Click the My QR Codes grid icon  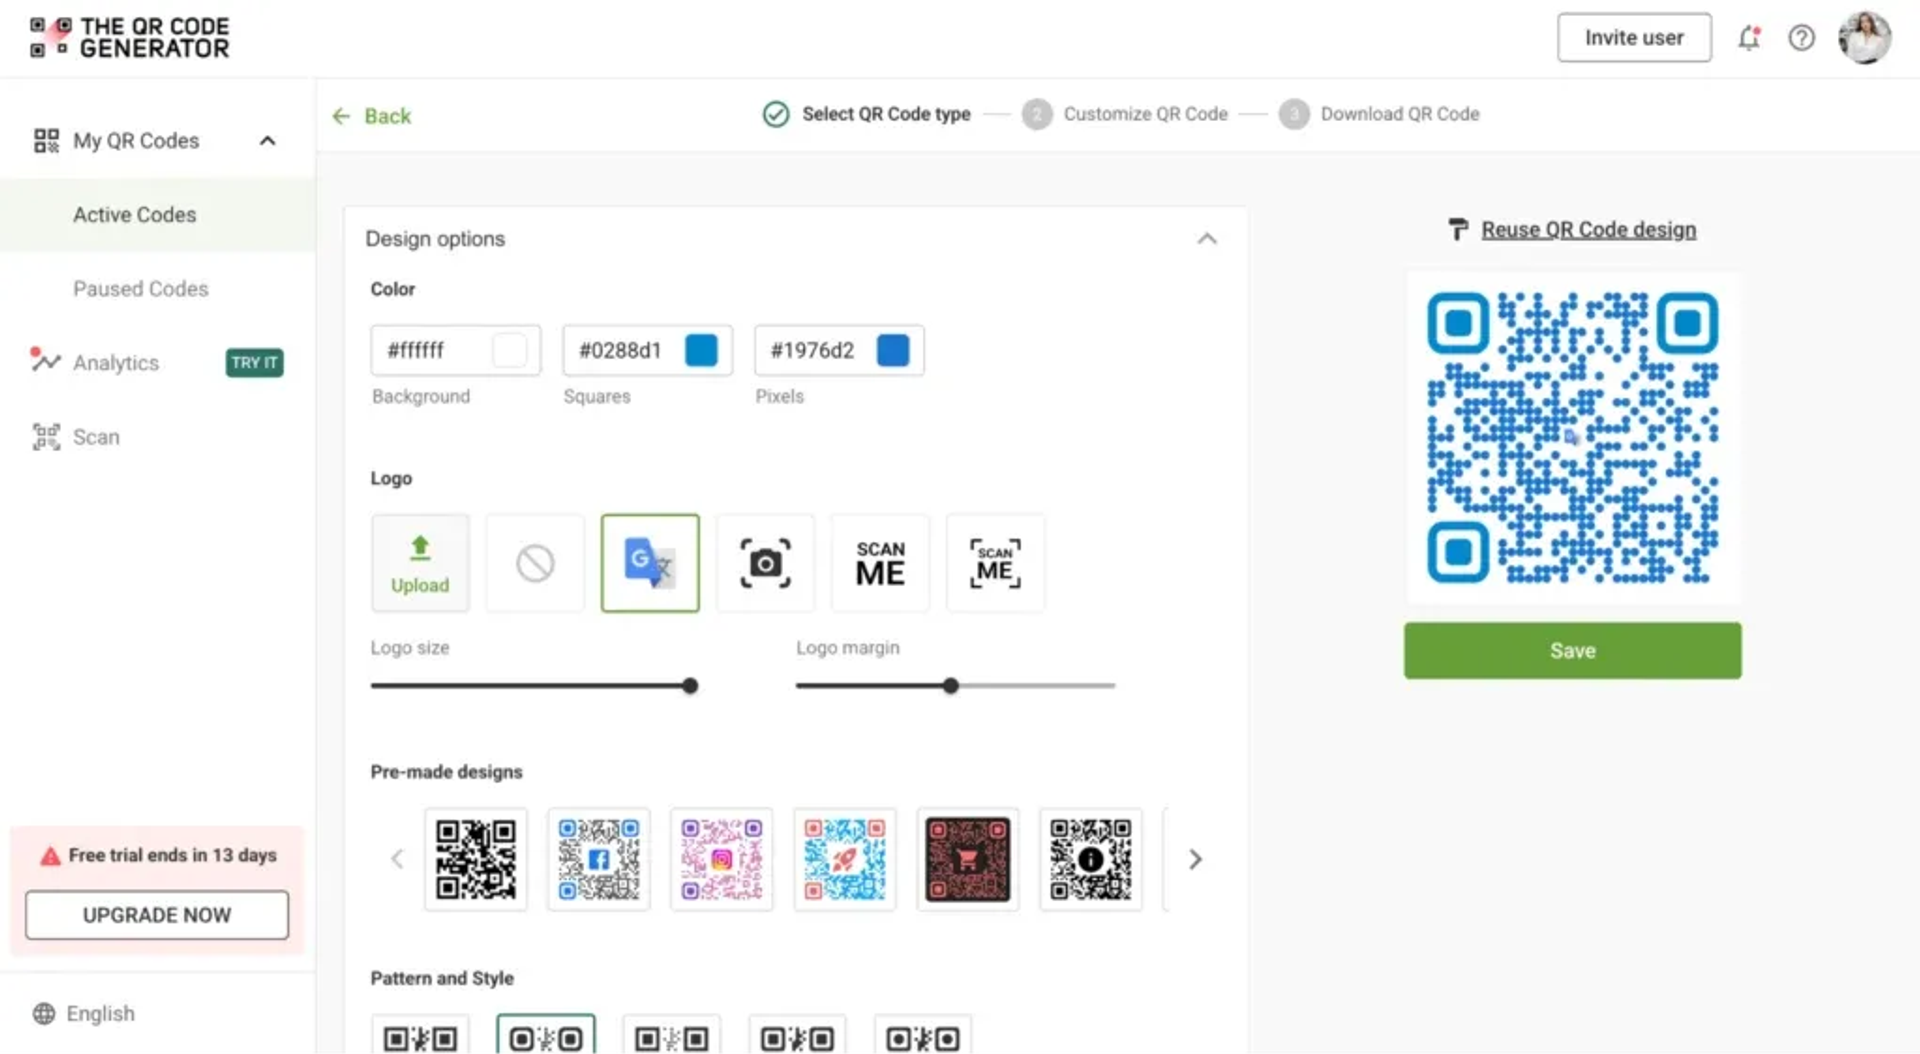[46, 141]
